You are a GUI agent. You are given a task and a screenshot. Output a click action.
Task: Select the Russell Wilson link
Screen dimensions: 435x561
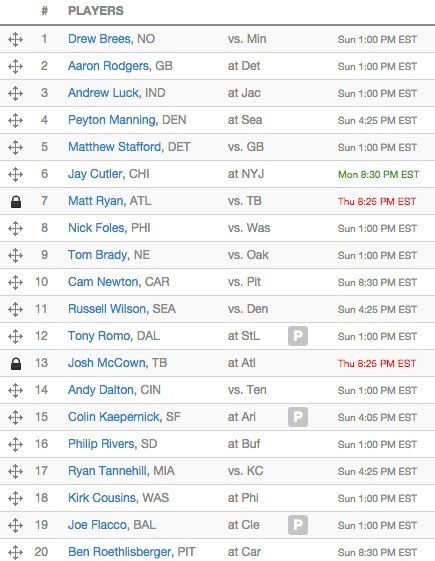click(108, 309)
